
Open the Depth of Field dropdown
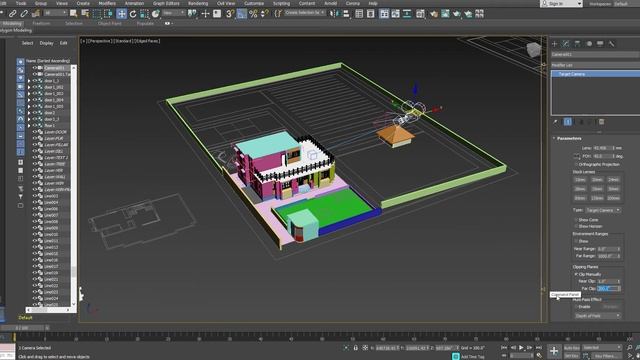coord(598,316)
